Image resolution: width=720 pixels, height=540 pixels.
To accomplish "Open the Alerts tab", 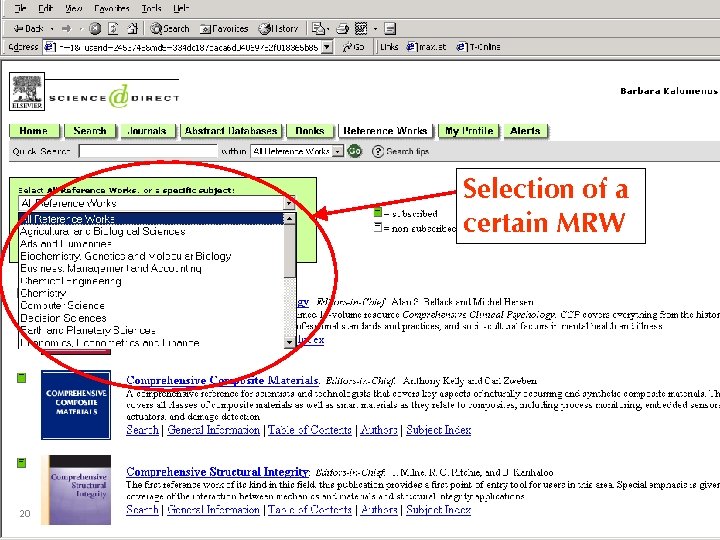I will tap(525, 131).
